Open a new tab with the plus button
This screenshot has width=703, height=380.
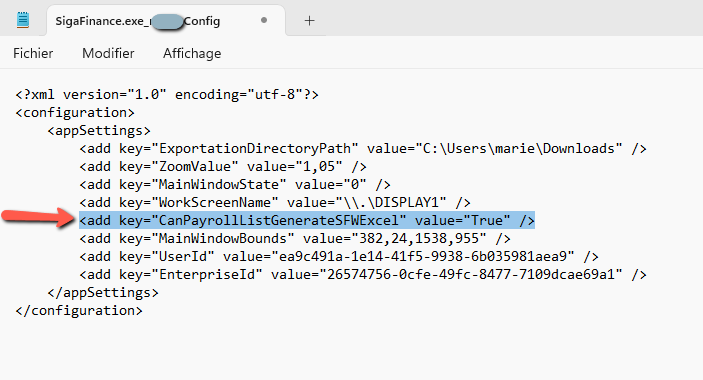tap(309, 21)
